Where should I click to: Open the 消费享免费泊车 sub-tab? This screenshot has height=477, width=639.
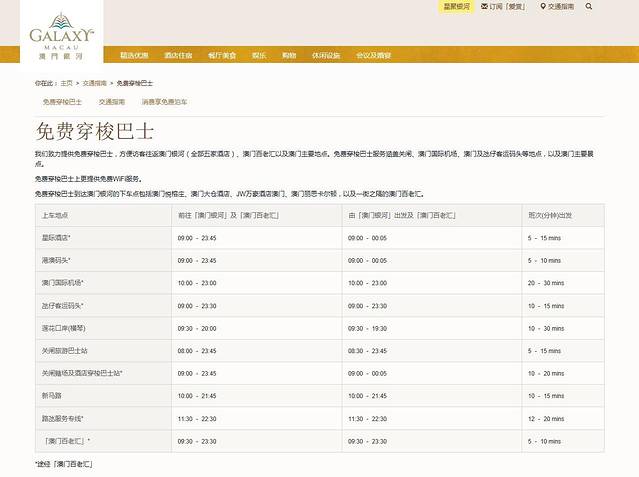point(164,101)
